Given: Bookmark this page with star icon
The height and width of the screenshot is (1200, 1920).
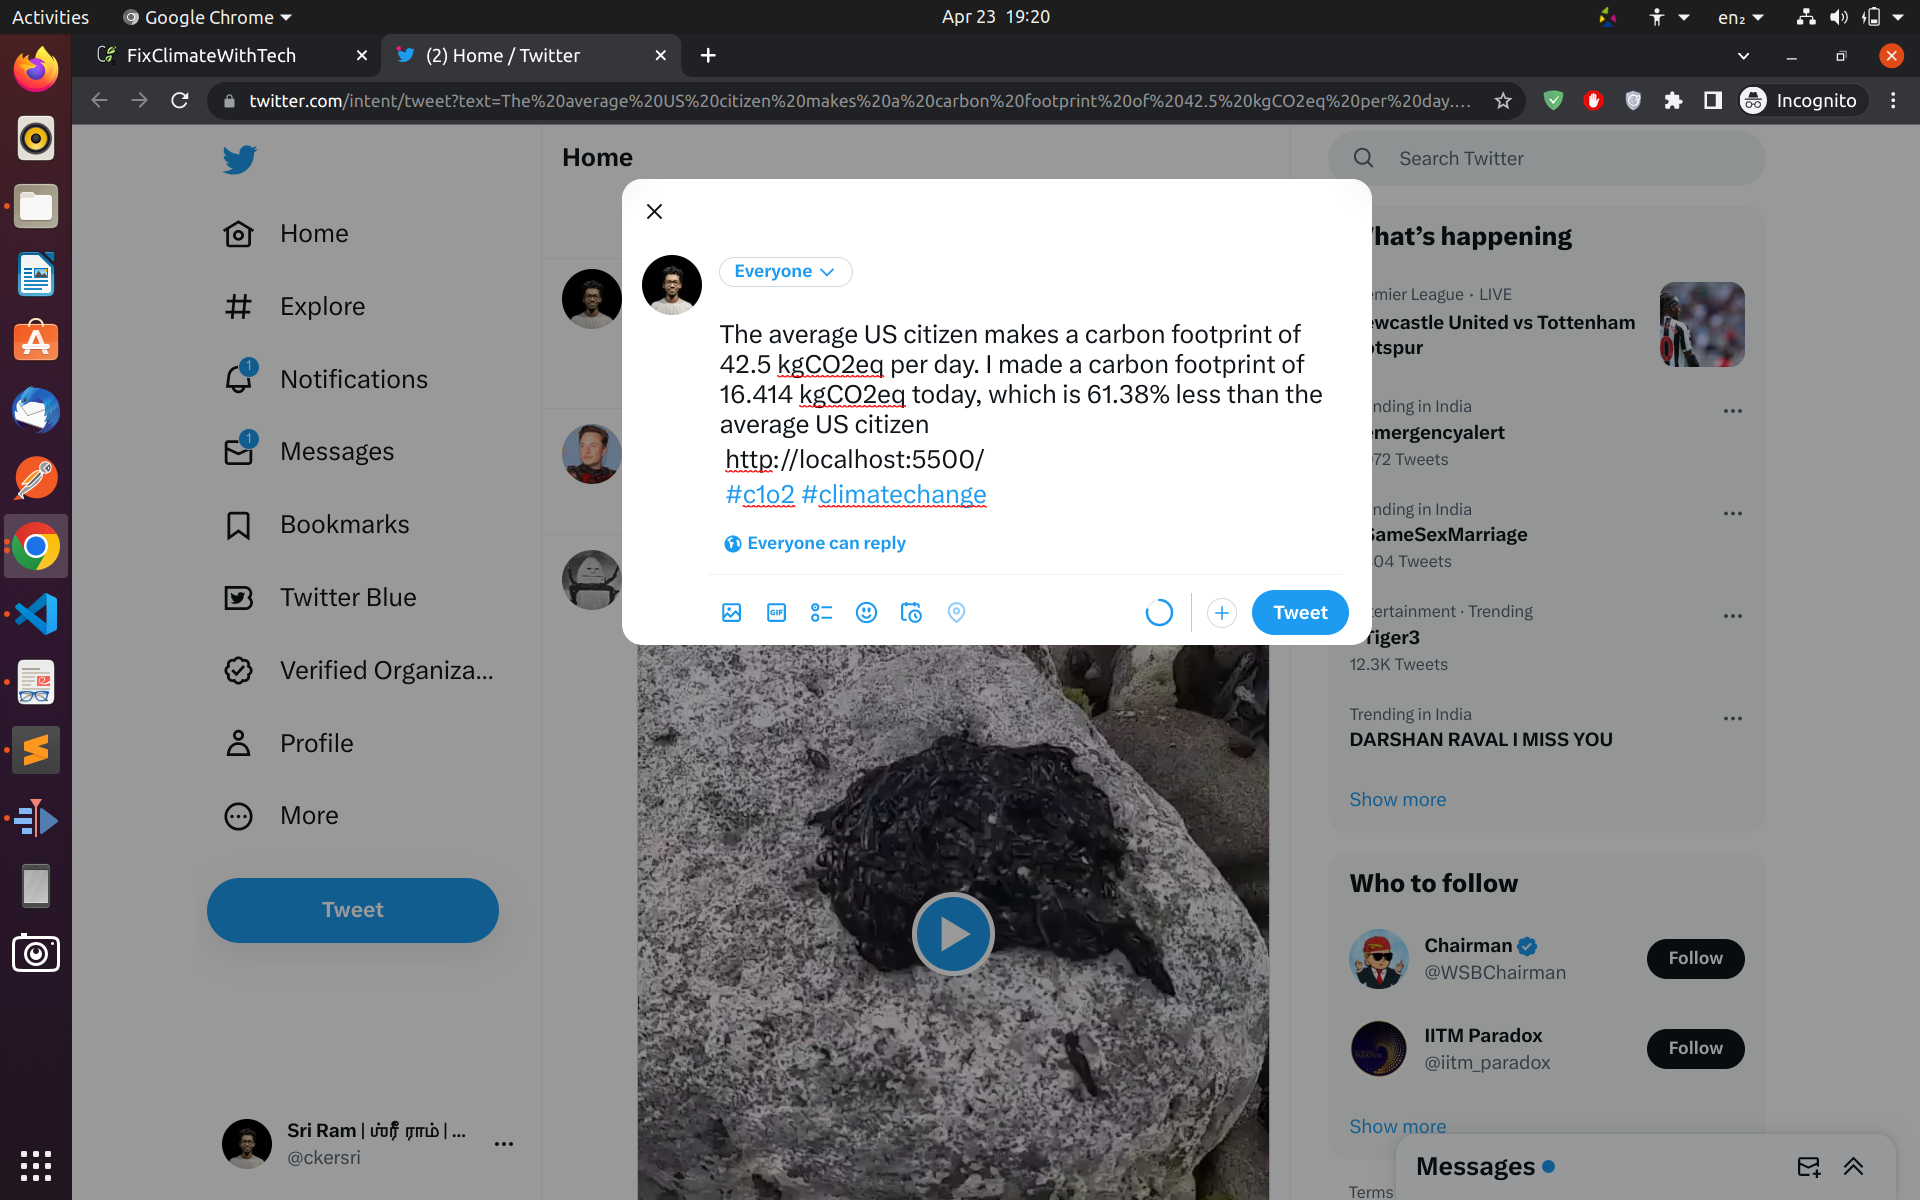Looking at the screenshot, I should coord(1502,101).
